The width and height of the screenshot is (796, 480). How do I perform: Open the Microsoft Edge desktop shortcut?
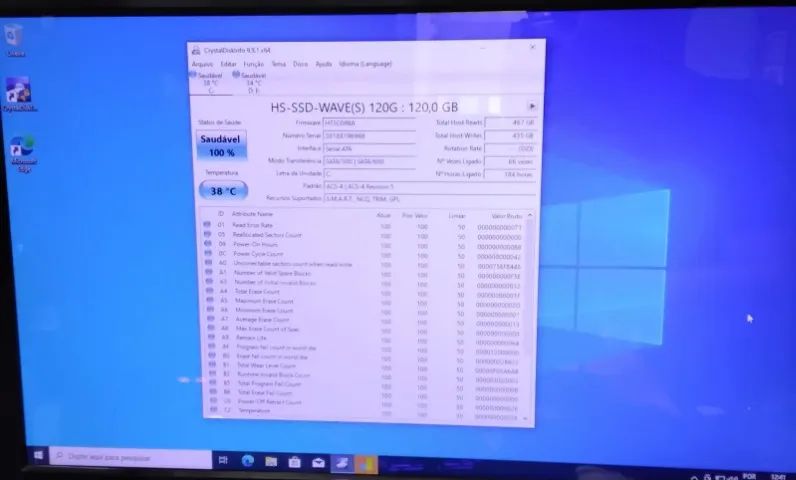coord(22,154)
